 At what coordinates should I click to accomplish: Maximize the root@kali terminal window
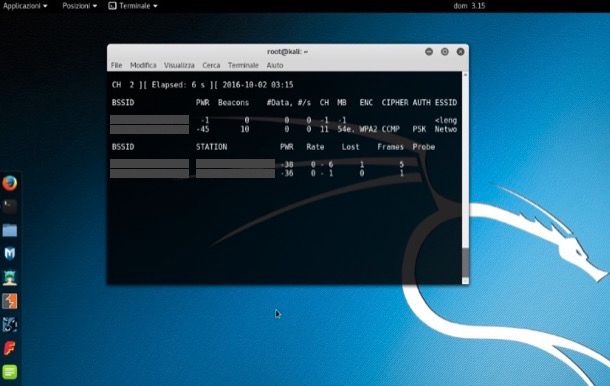tap(445, 52)
